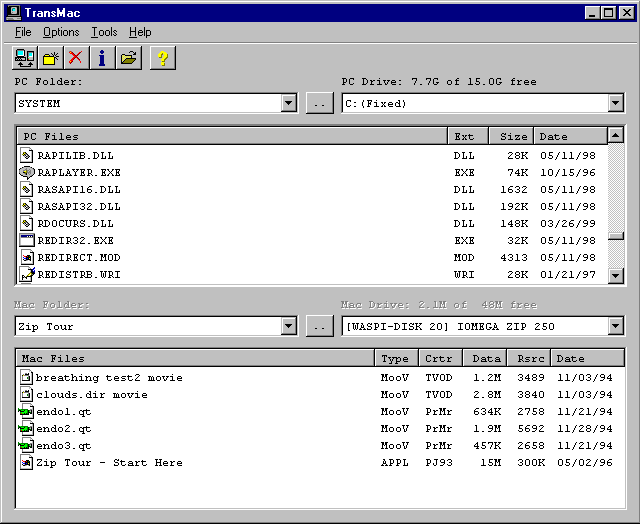This screenshot has width=640, height=524.
Task: Click the TransMac title bar app icon
Action: [x=13, y=13]
